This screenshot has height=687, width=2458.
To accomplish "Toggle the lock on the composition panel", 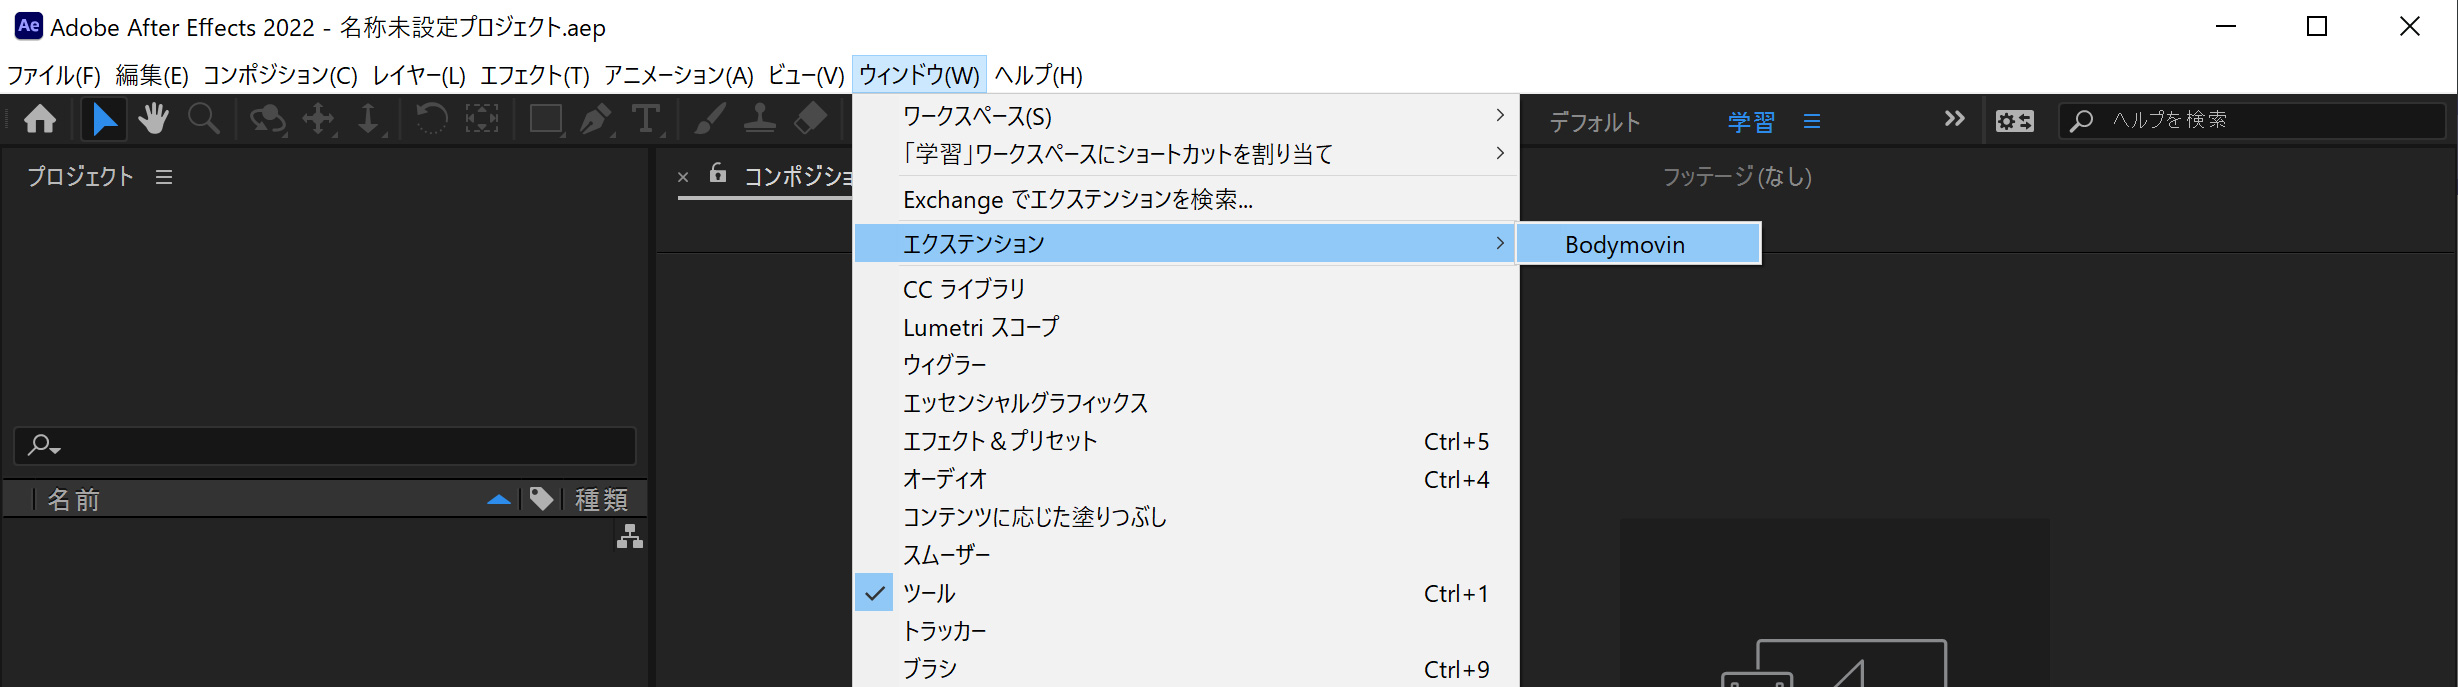I will pos(718,173).
